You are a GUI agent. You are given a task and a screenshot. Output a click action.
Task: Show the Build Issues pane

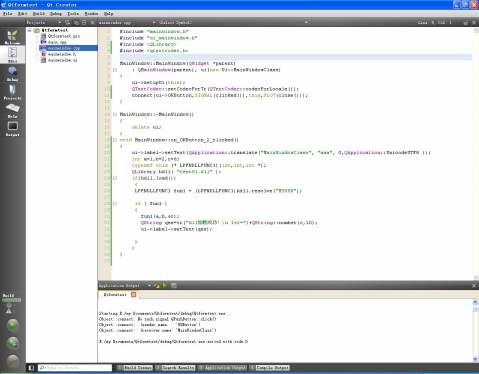pyautogui.click(x=135, y=368)
